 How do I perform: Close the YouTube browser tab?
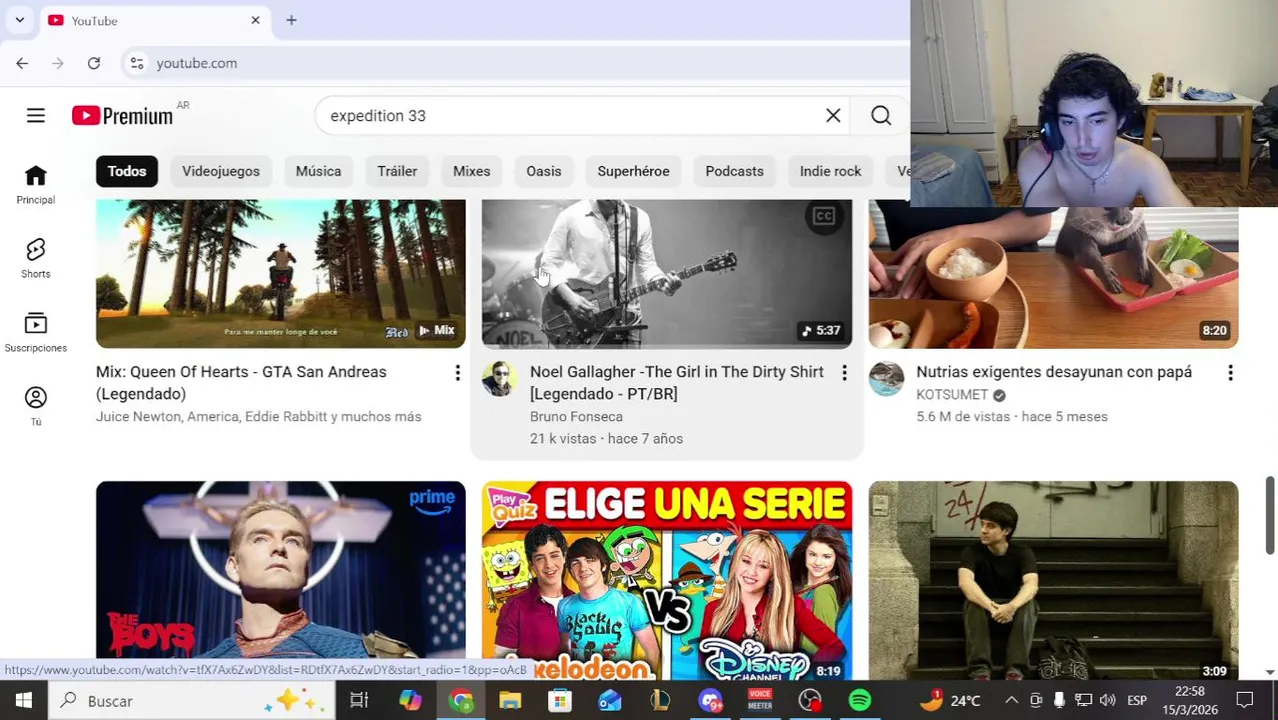(x=255, y=20)
